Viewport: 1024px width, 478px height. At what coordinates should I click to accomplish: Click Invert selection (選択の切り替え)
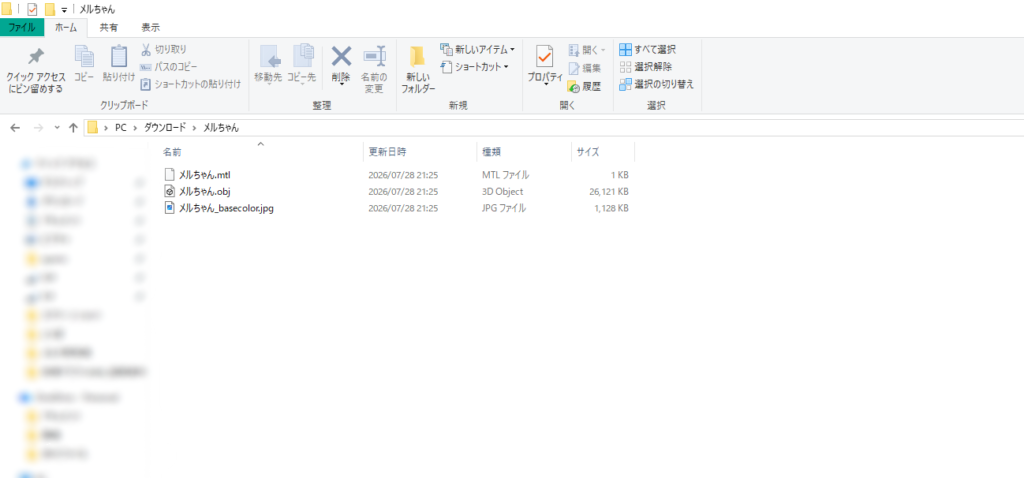656,84
